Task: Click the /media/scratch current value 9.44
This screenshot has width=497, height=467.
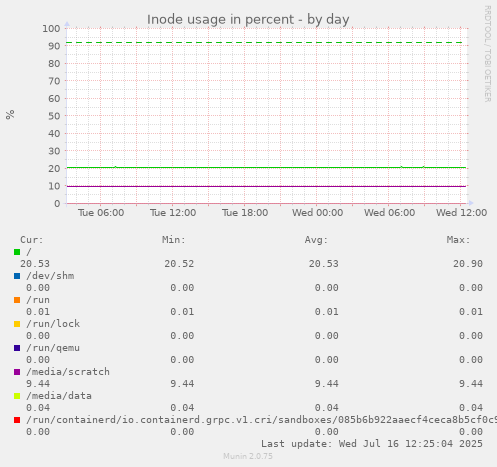Action: (38, 384)
